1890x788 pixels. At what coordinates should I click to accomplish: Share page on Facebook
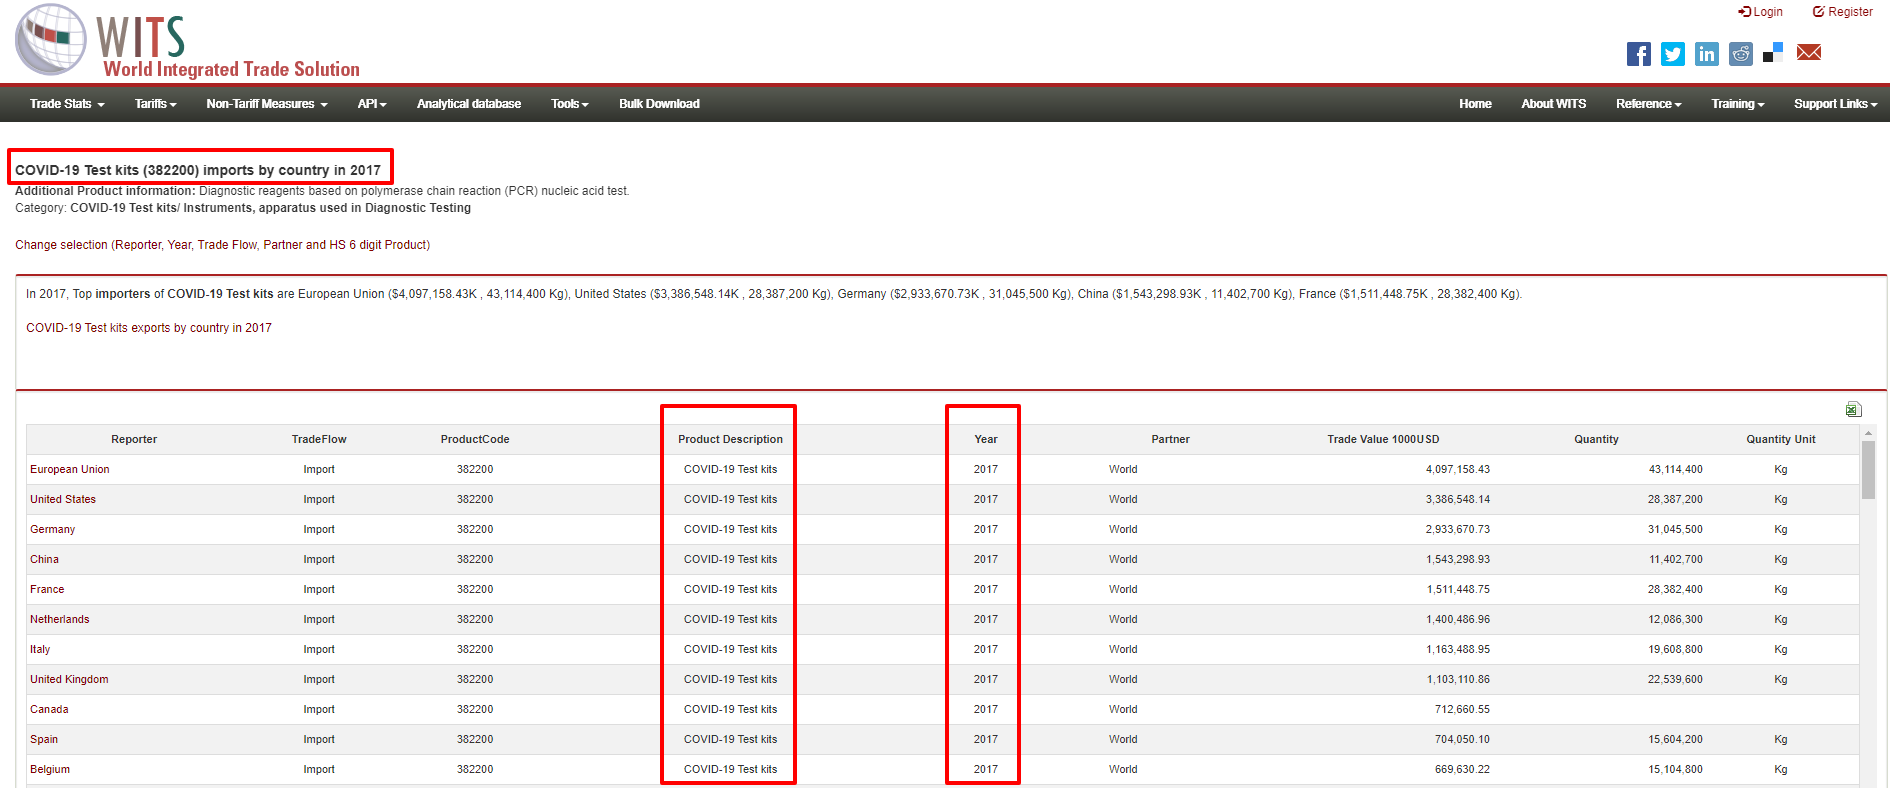click(x=1639, y=54)
